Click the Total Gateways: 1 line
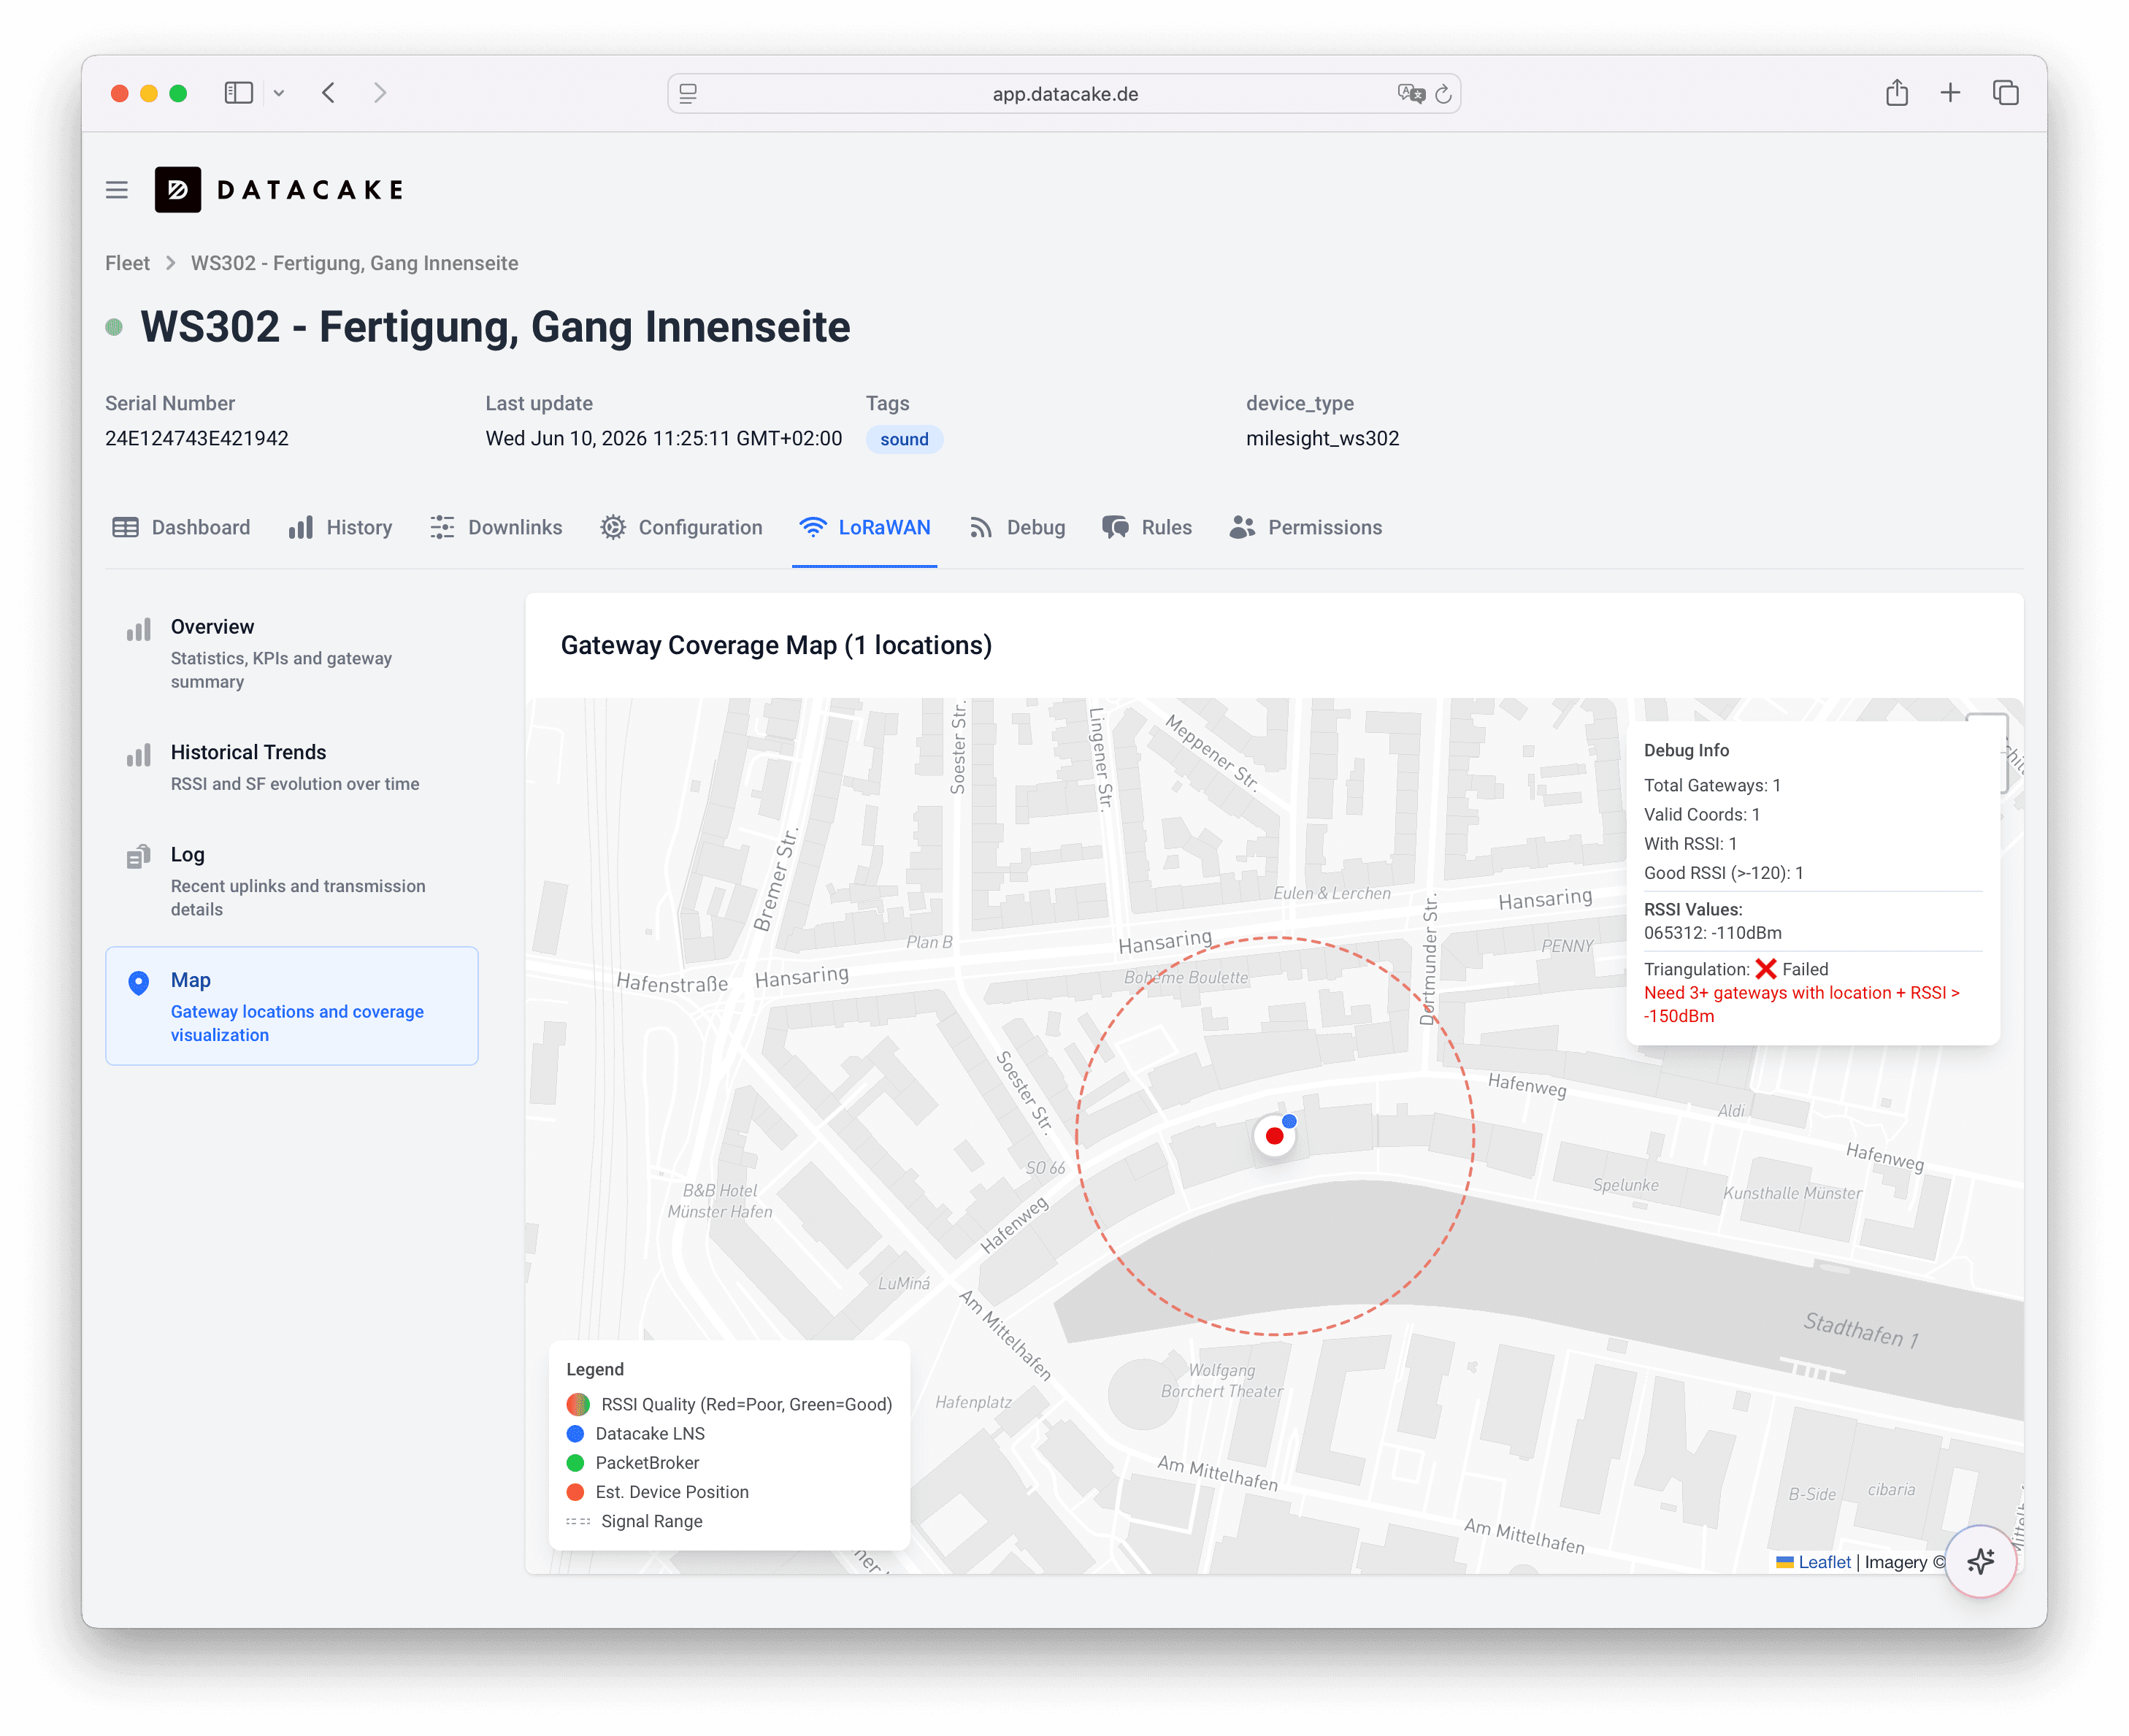The height and width of the screenshot is (1736, 2129). pos(1712,785)
